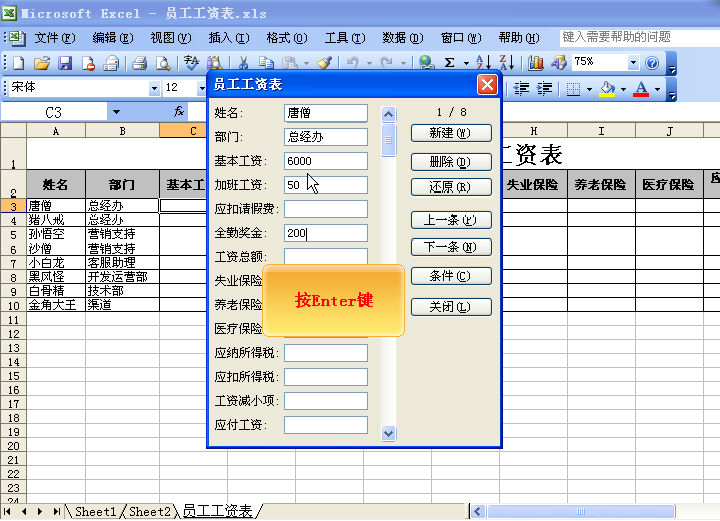720x521 pixels.
Task: Expand the Name Box dropdown
Action: tap(117, 112)
